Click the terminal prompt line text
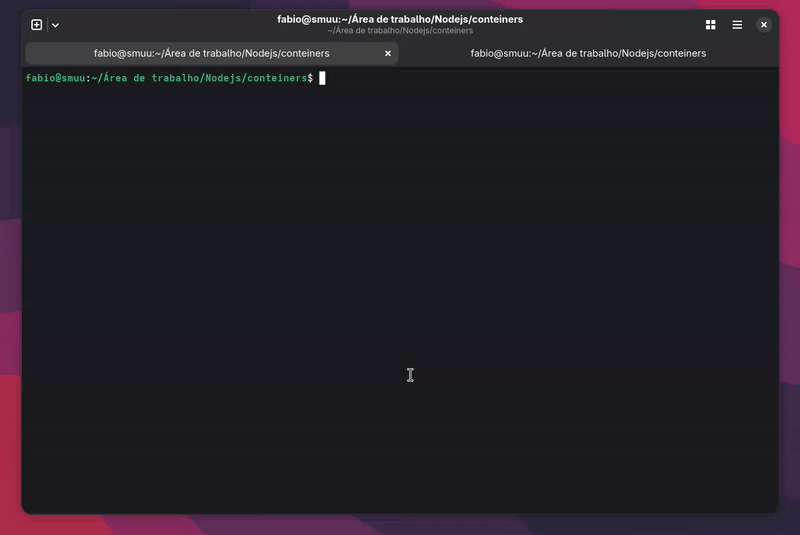 169,78
